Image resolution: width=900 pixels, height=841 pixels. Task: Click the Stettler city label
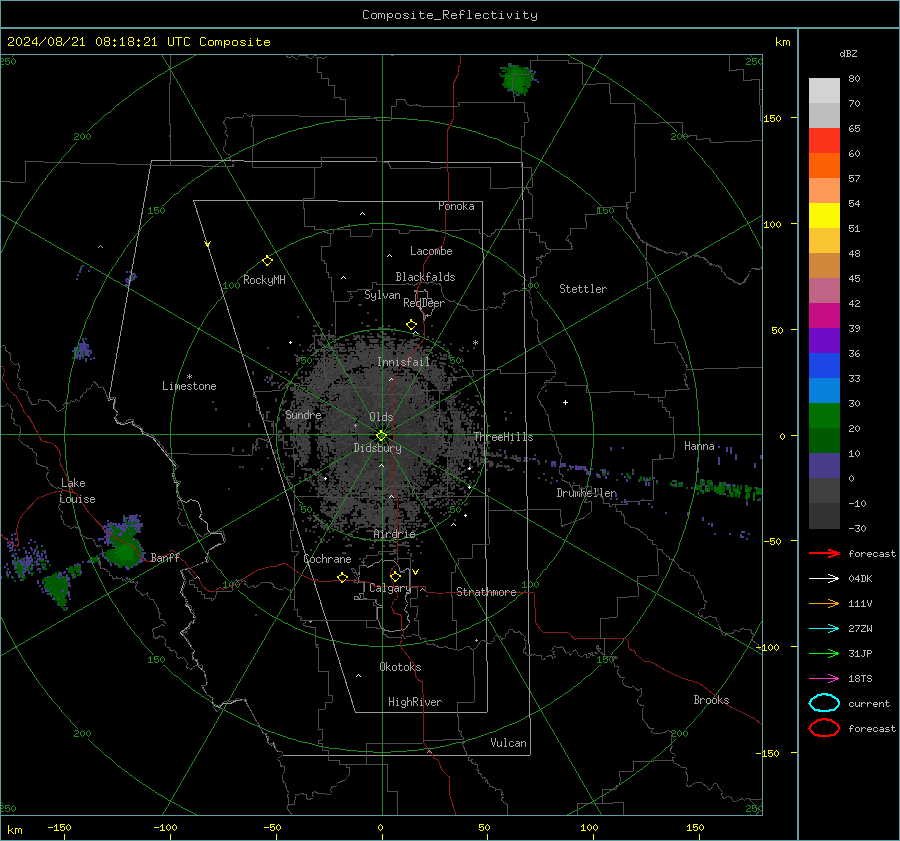tap(583, 289)
